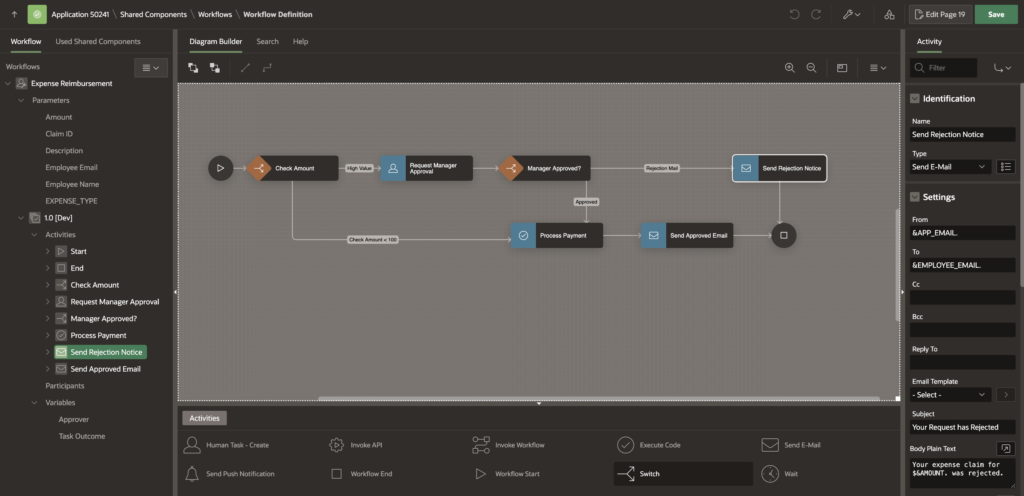This screenshot has height=496, width=1024.
Task: Open the Email Template select list
Action: [x=950, y=395]
